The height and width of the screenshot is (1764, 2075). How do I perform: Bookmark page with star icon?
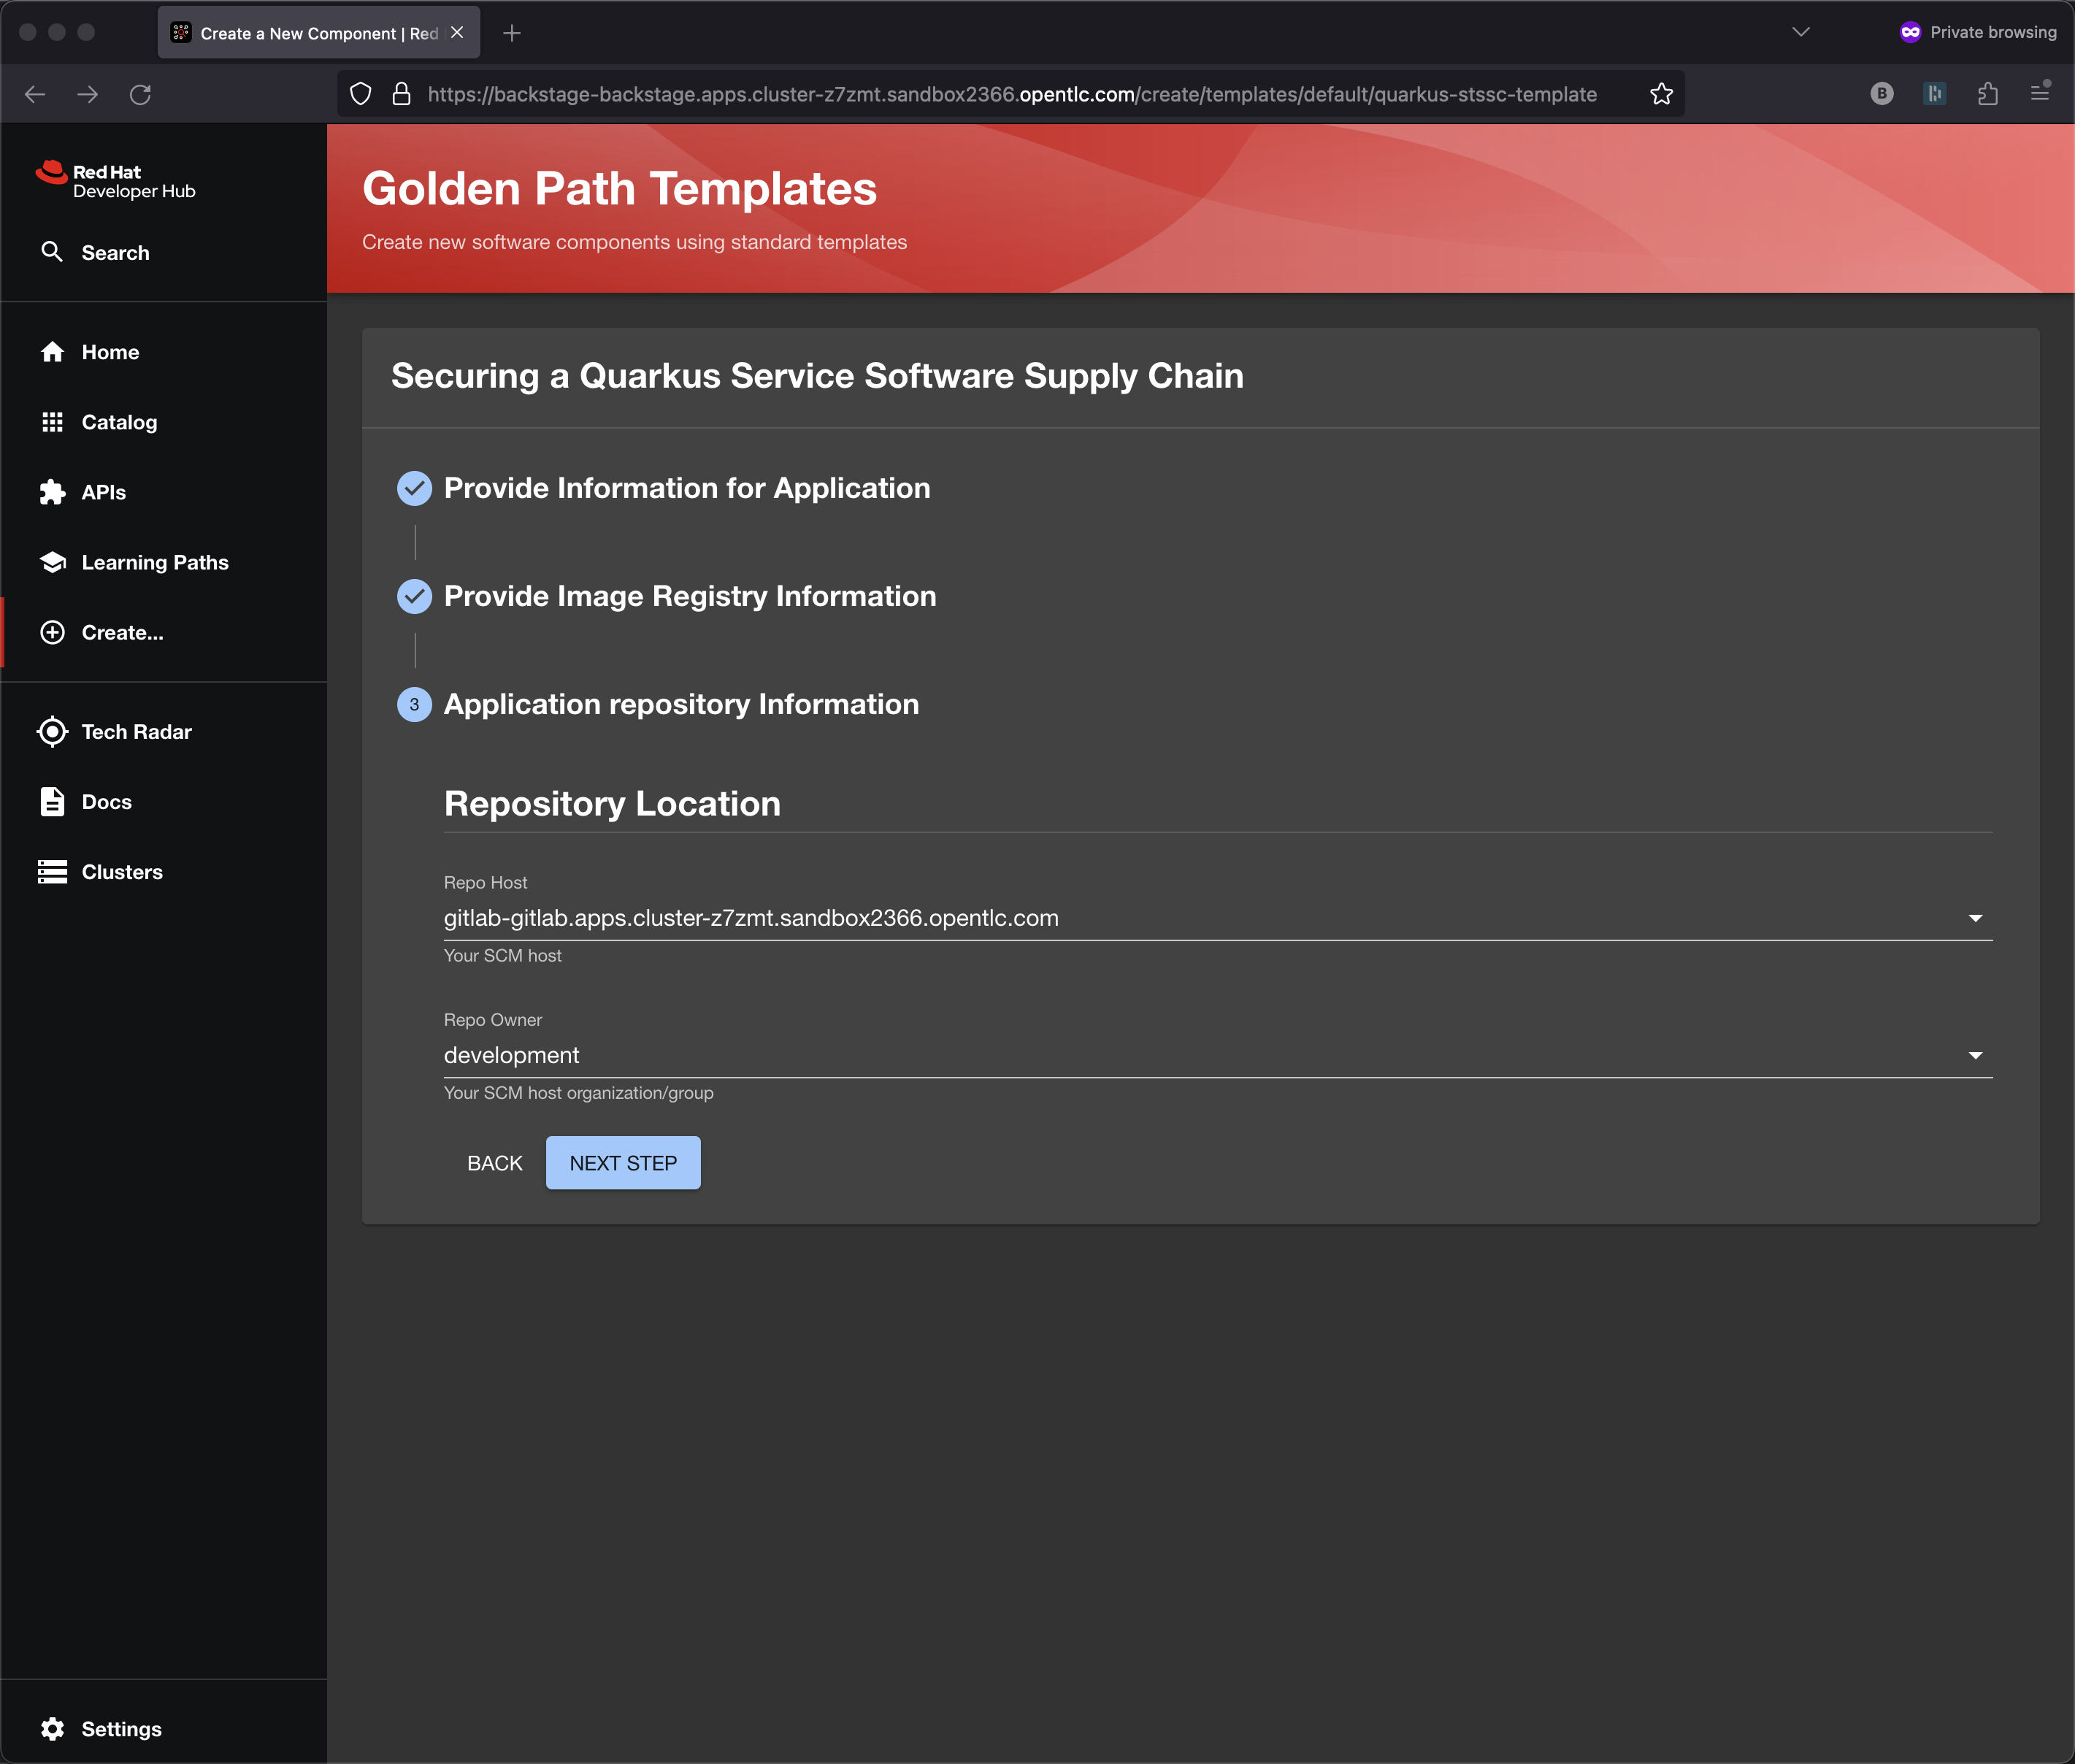pyautogui.click(x=1661, y=94)
